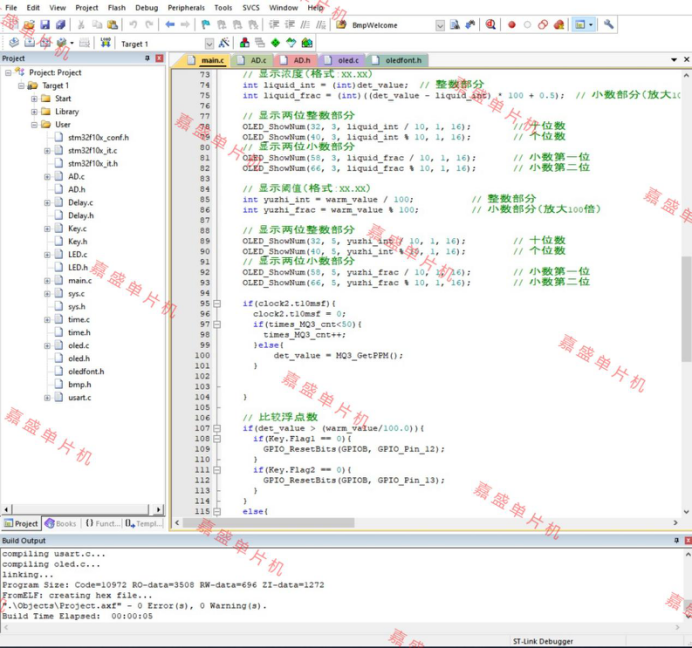Screen dimensions: 692x648
Task: Open the BmpWelcome find dropdown
Action: coord(440,24)
